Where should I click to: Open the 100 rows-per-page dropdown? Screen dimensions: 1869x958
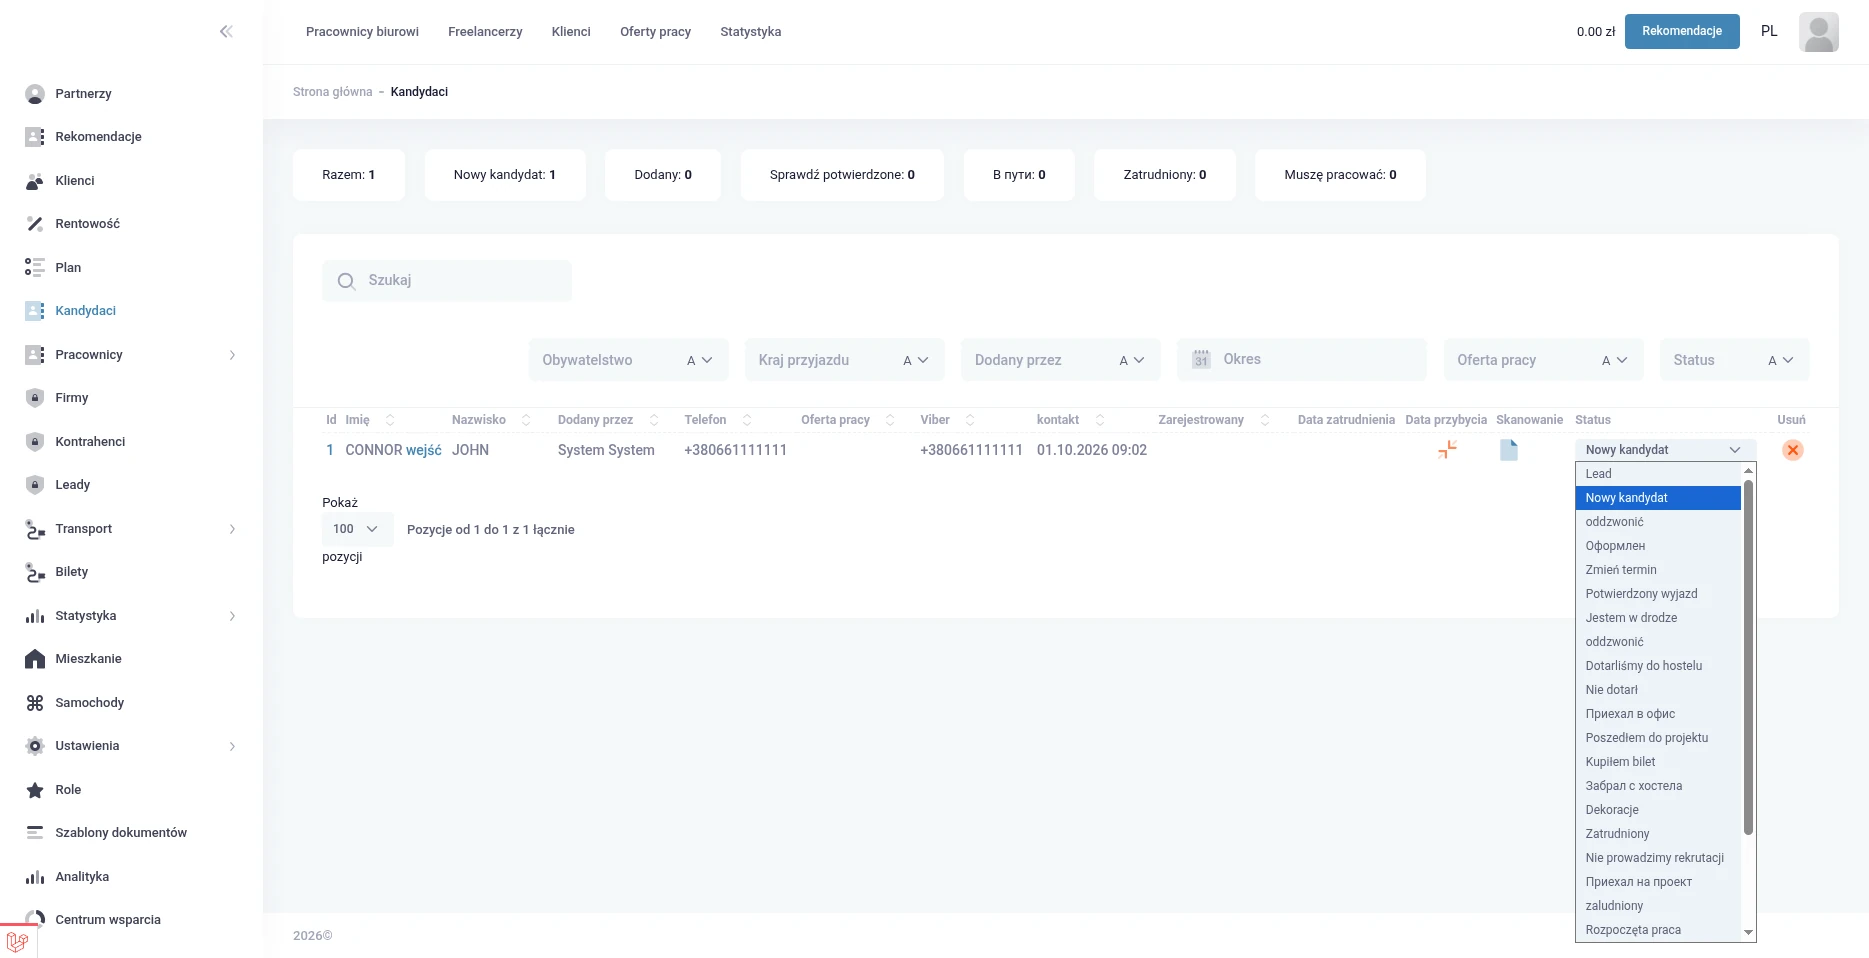(357, 529)
